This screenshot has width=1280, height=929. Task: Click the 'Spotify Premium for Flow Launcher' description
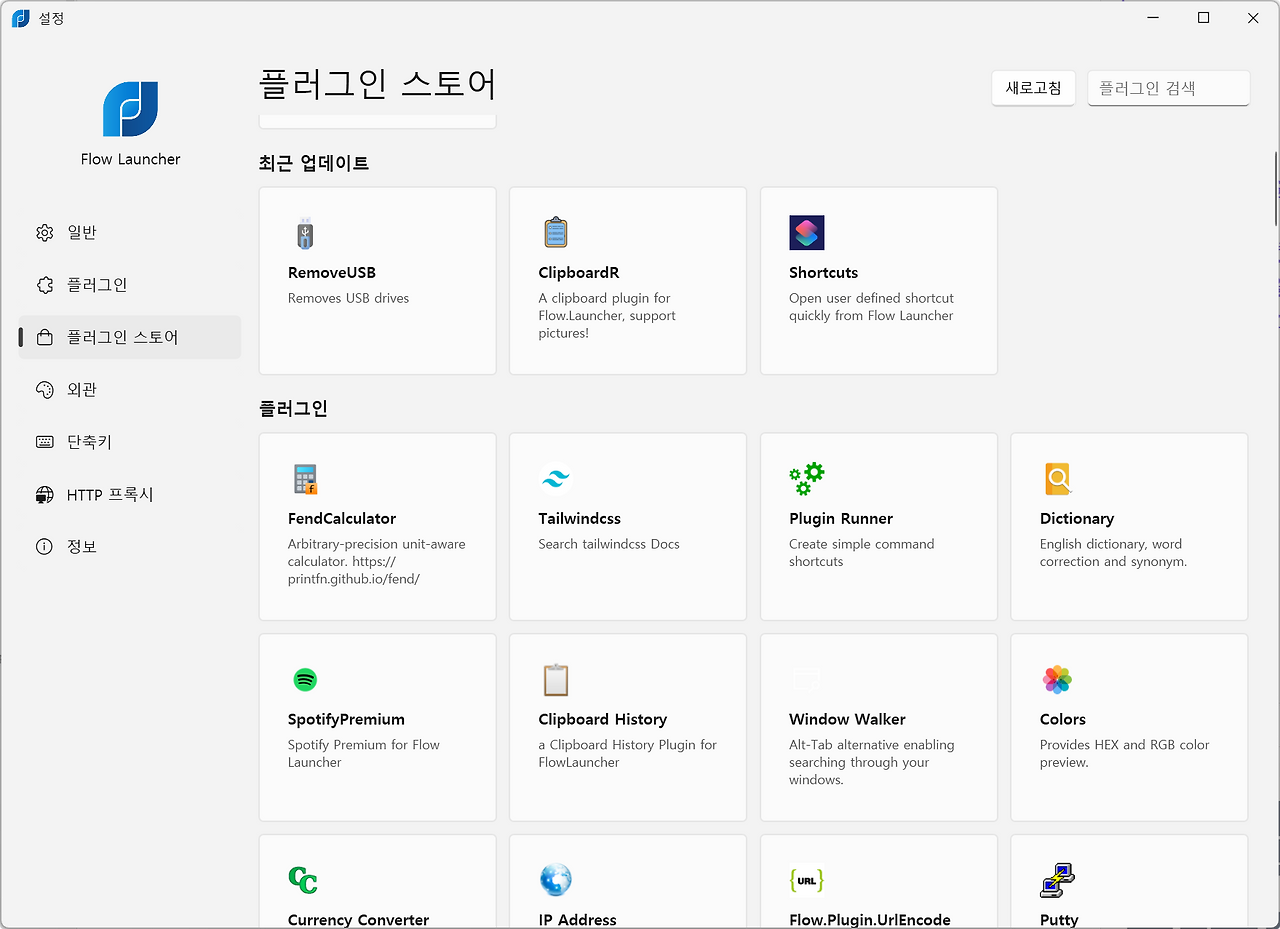(364, 754)
